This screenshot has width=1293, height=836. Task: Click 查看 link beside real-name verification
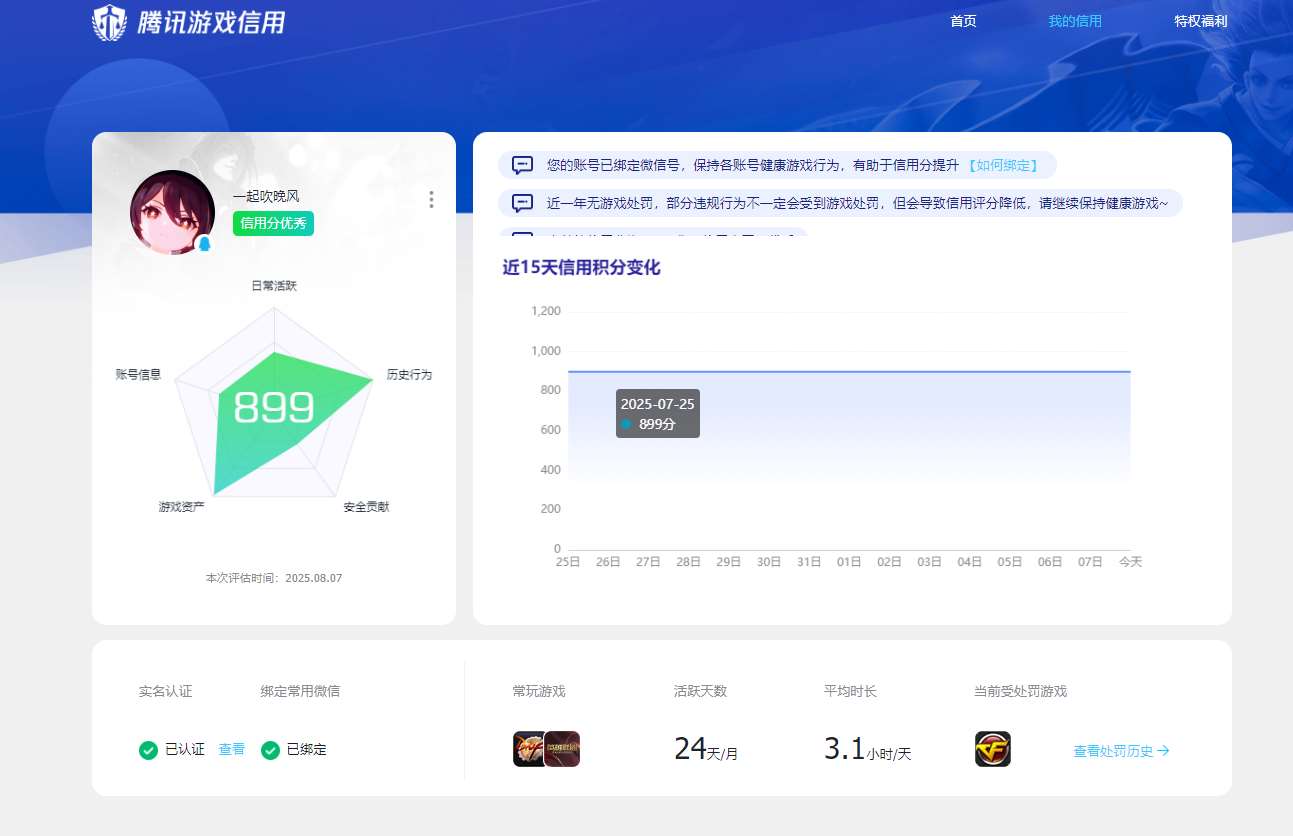(x=231, y=749)
